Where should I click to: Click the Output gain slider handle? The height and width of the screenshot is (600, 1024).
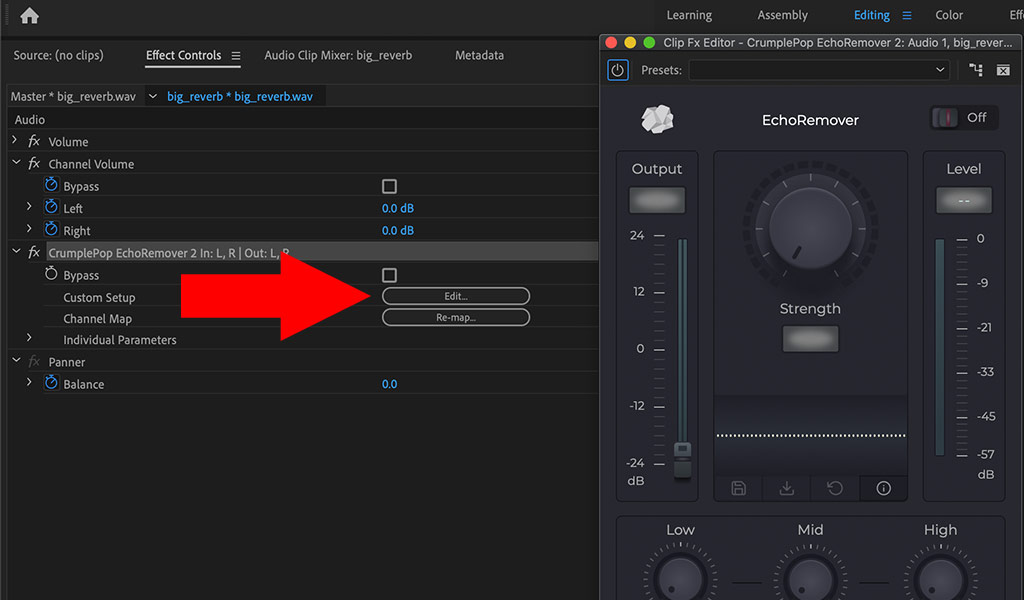coord(682,459)
